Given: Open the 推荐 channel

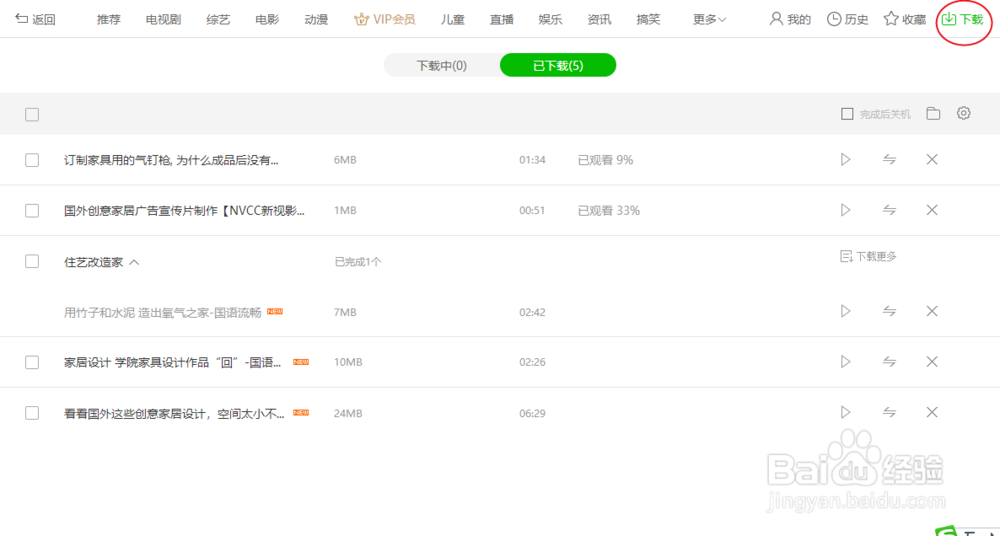Looking at the screenshot, I should [x=108, y=19].
